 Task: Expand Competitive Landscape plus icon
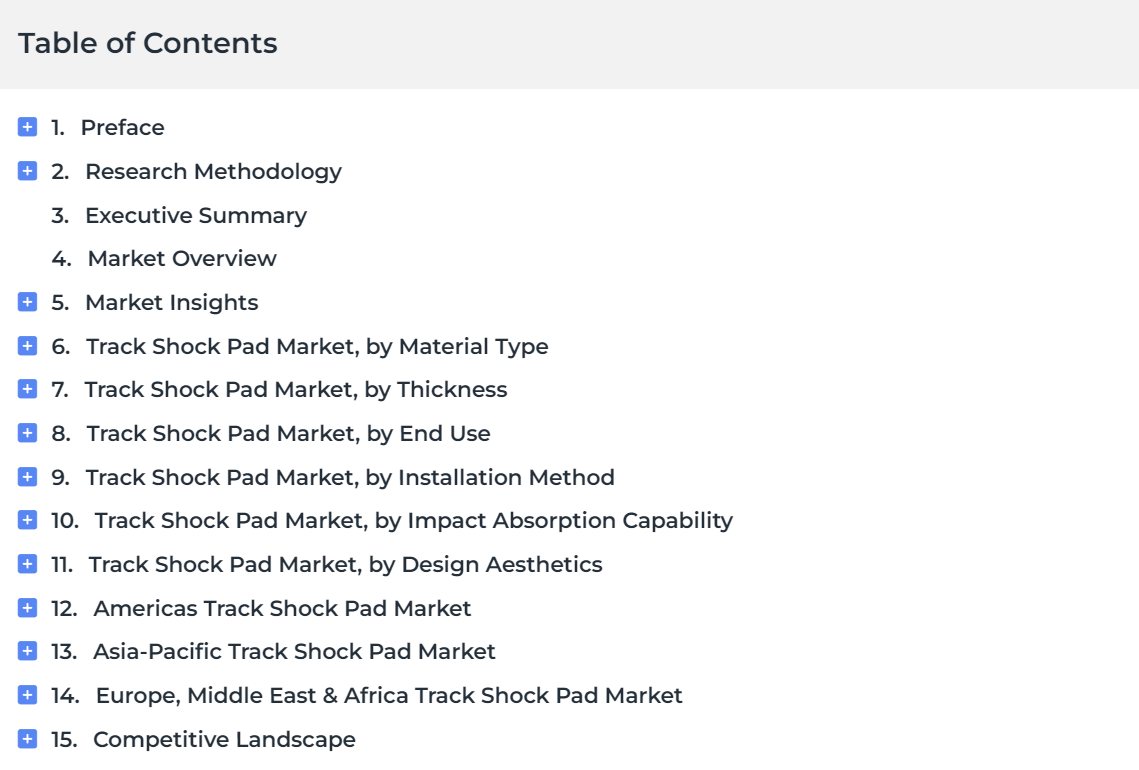28,739
